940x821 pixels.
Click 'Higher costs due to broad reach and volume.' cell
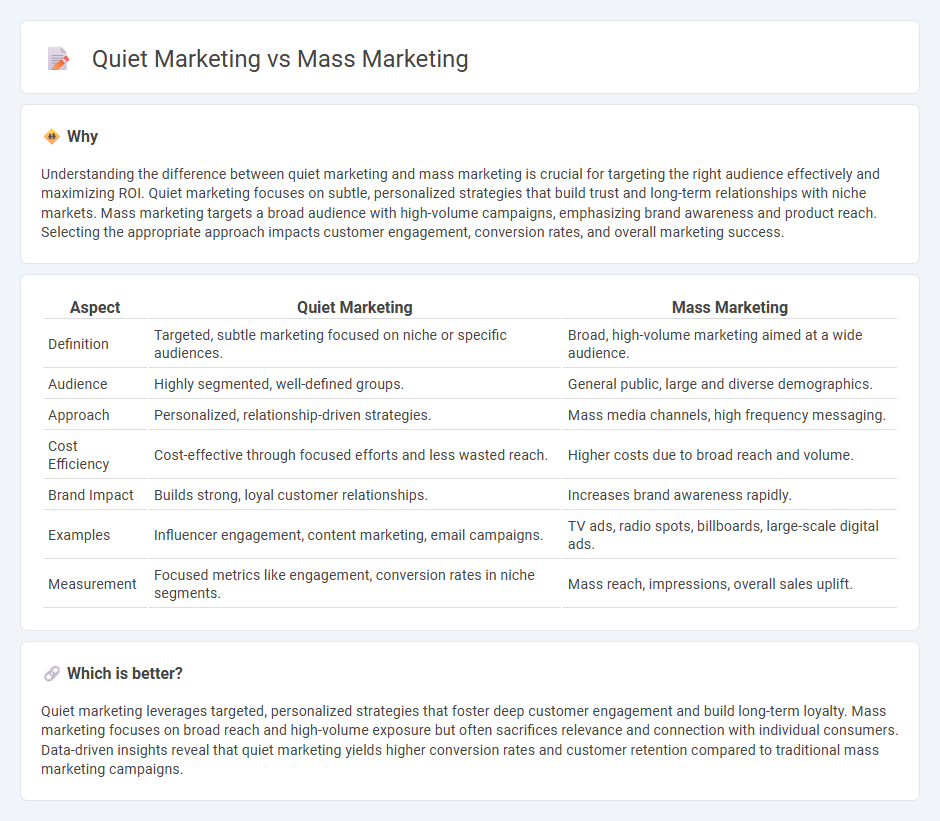click(x=730, y=455)
